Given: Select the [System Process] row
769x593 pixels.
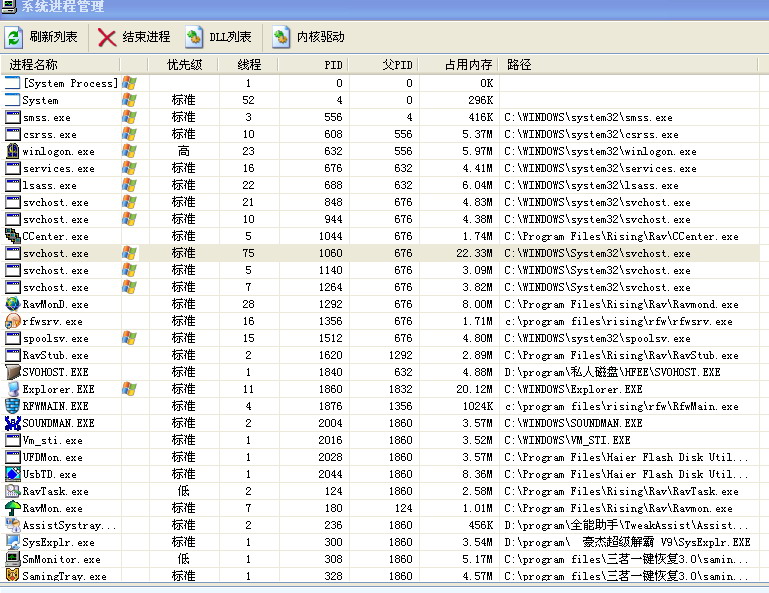Looking at the screenshot, I should tap(380, 83).
